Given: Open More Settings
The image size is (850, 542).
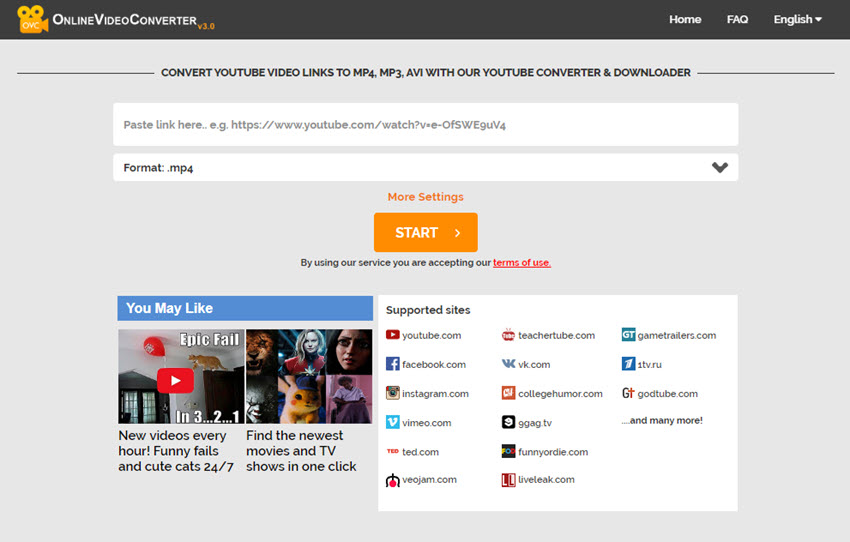Looking at the screenshot, I should [426, 197].
